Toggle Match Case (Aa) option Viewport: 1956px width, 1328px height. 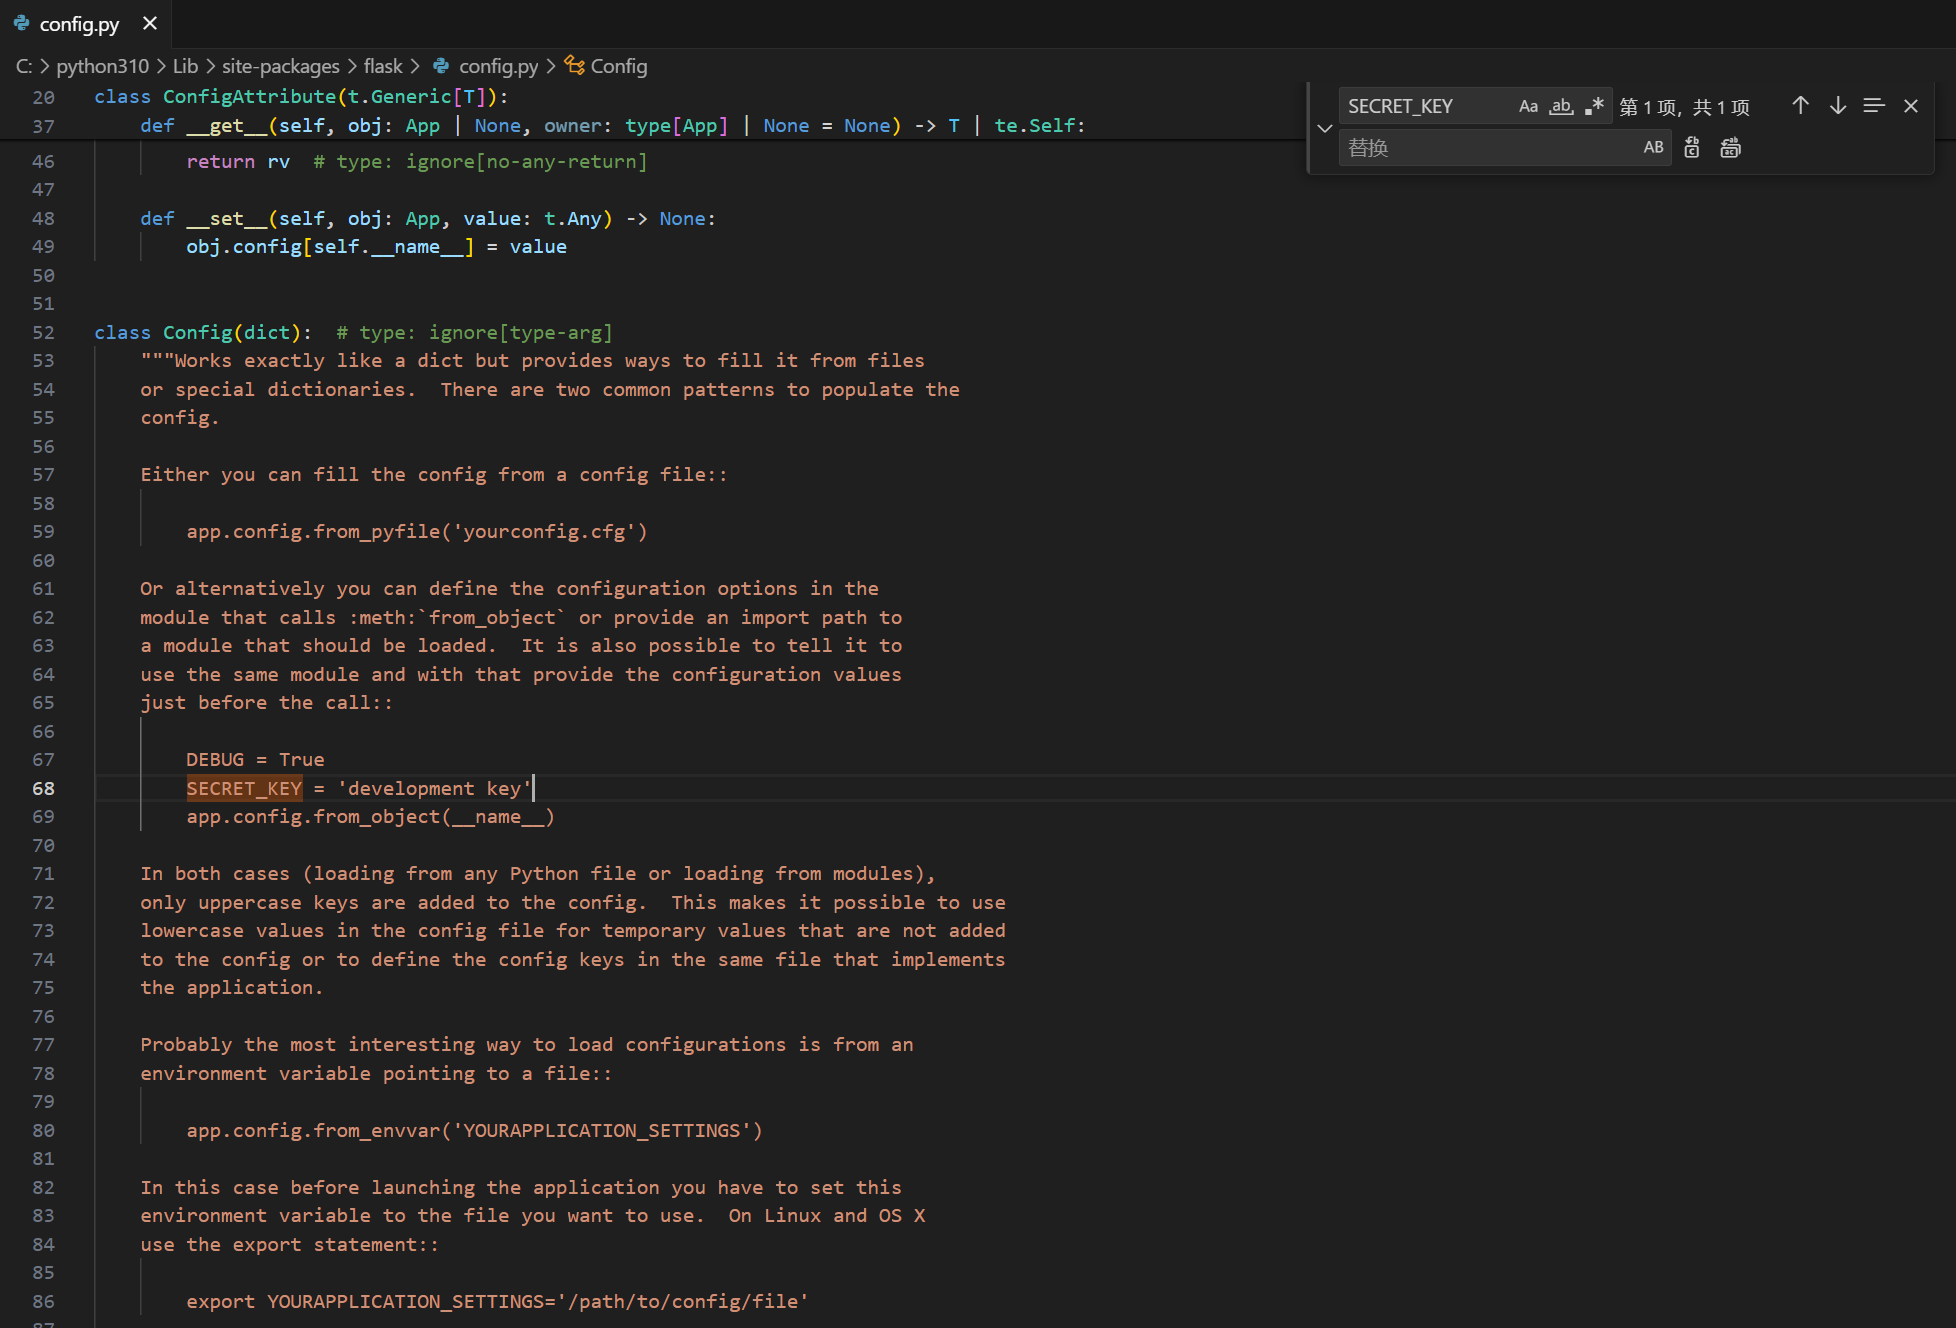1527,106
